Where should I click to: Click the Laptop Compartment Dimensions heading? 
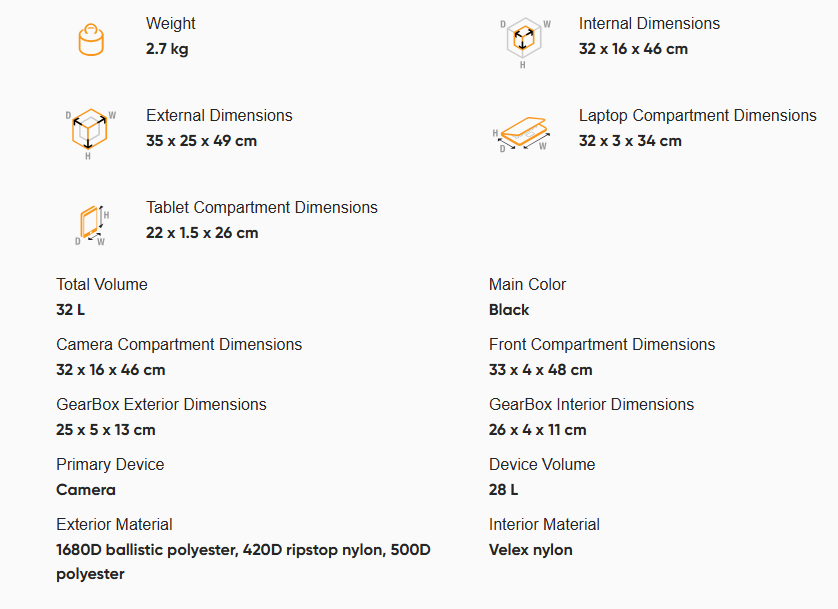coord(697,115)
